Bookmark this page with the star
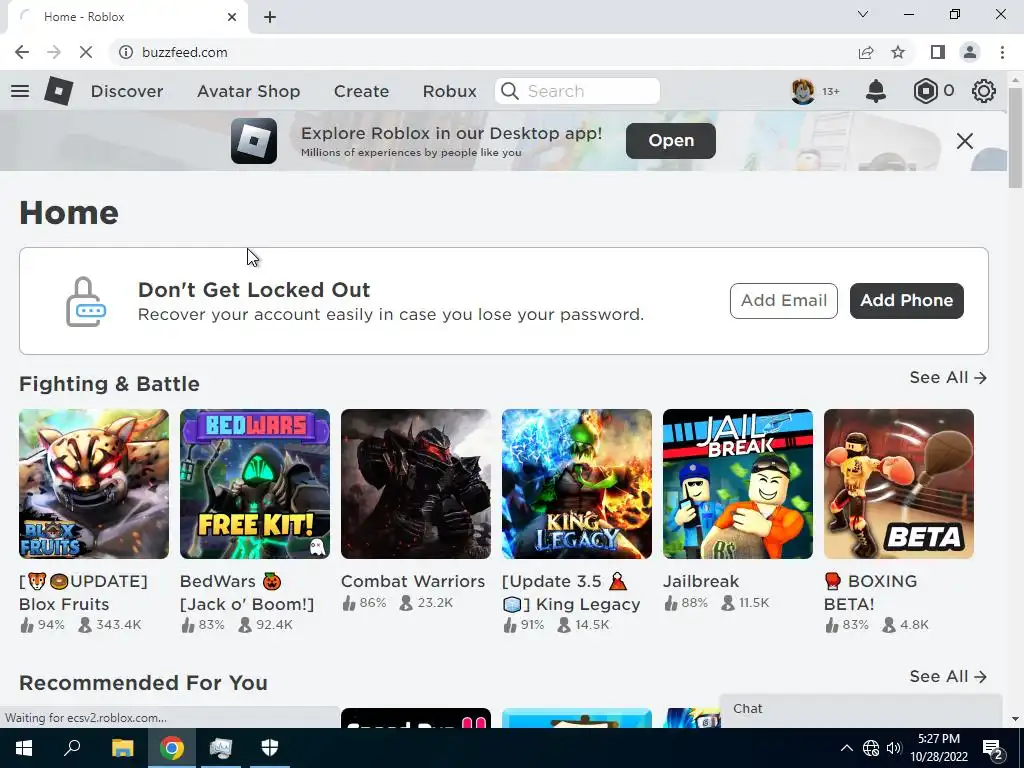The image size is (1024, 768). 898,52
